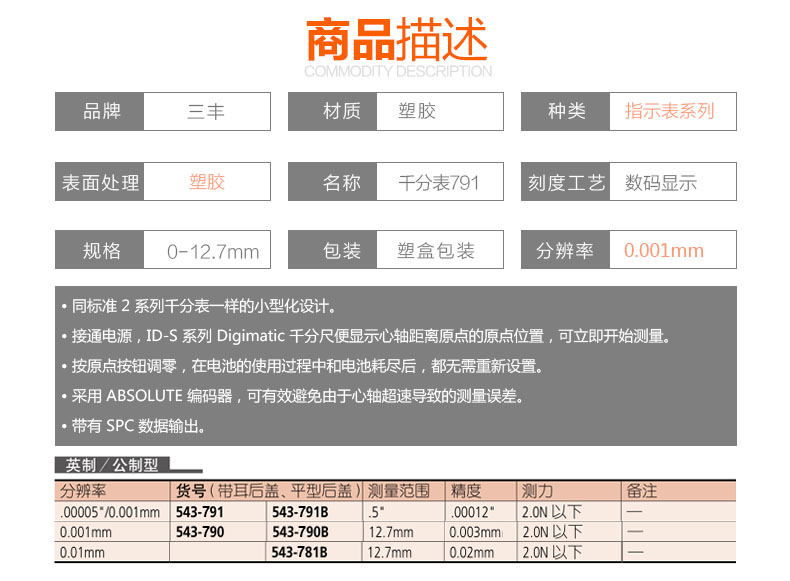Image resolution: width=790 pixels, height=581 pixels.
Task: Click product code 543-790B in table
Action: click(300, 532)
